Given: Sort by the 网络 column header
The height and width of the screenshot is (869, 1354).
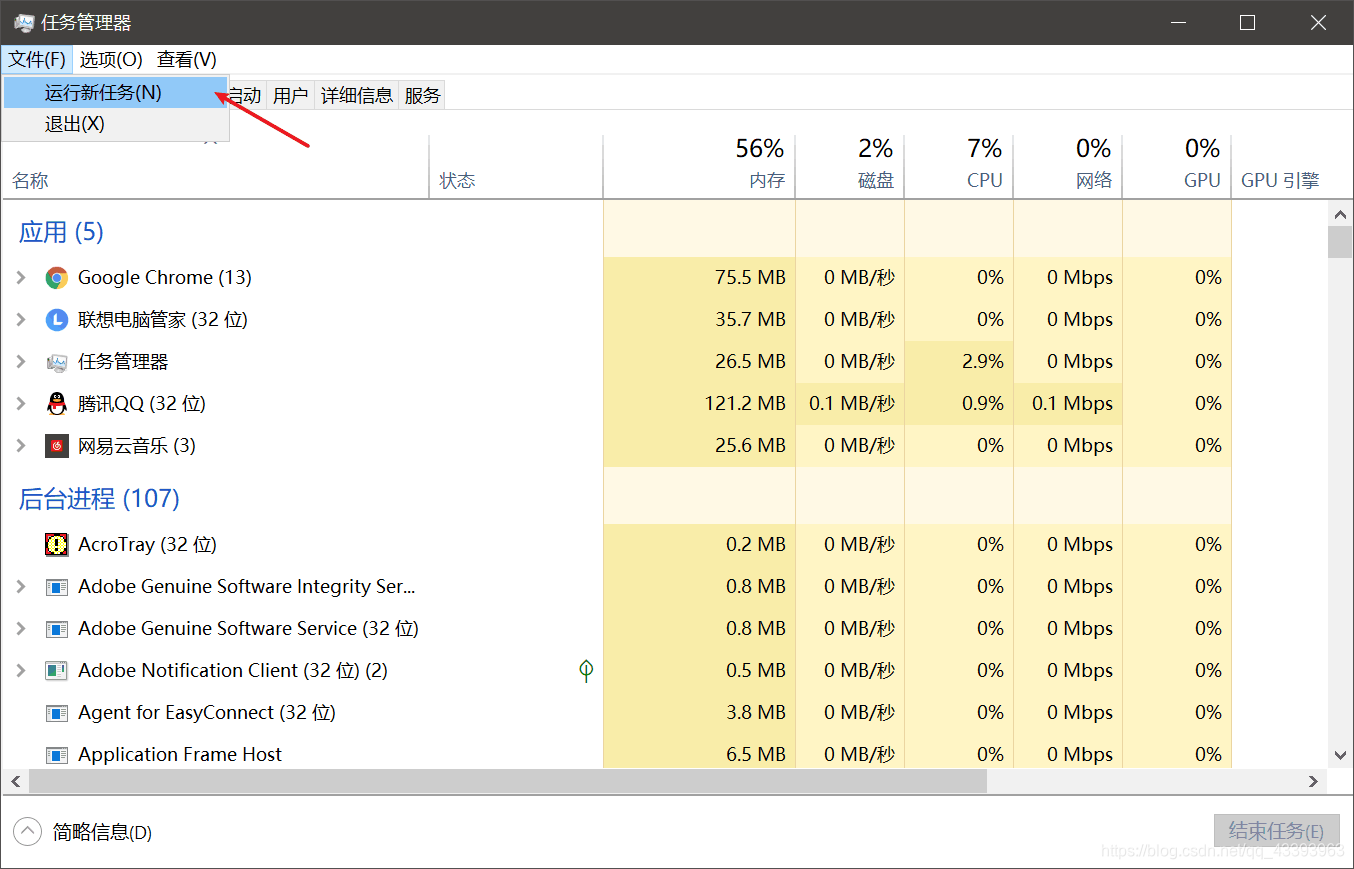Looking at the screenshot, I should 1068,167.
